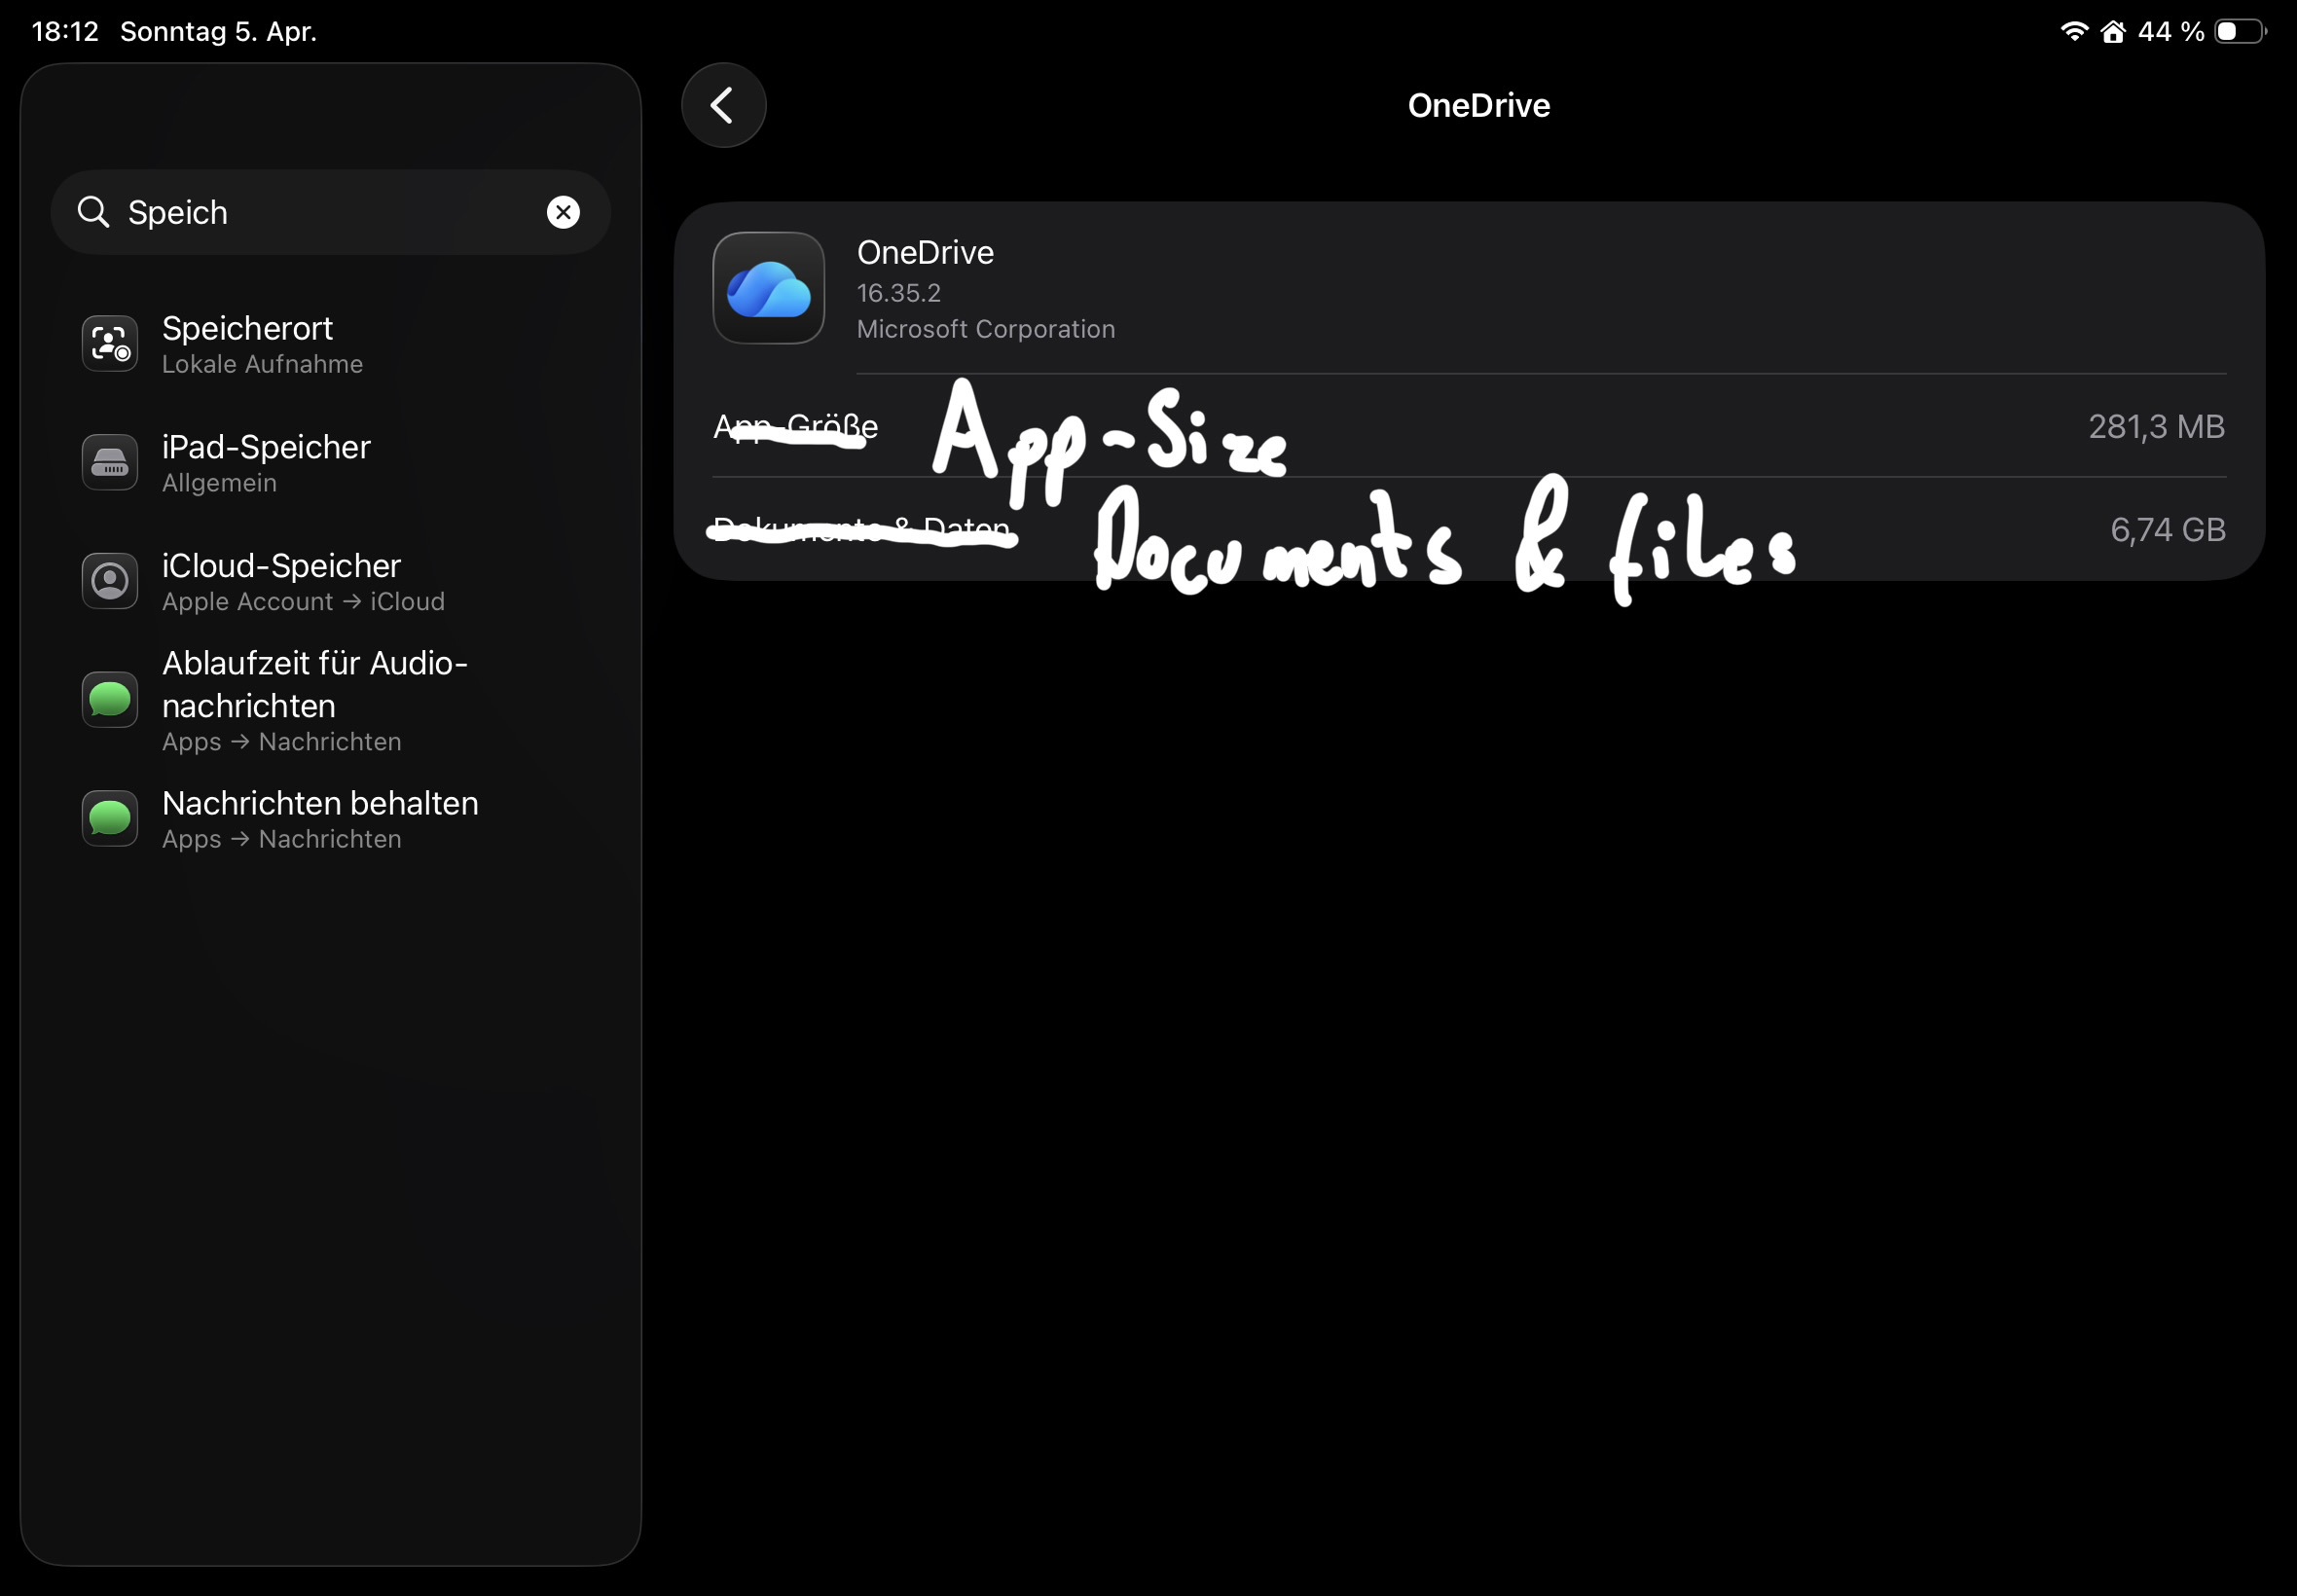Click Messages icon beside Nachrichten behalten

[x=110, y=818]
